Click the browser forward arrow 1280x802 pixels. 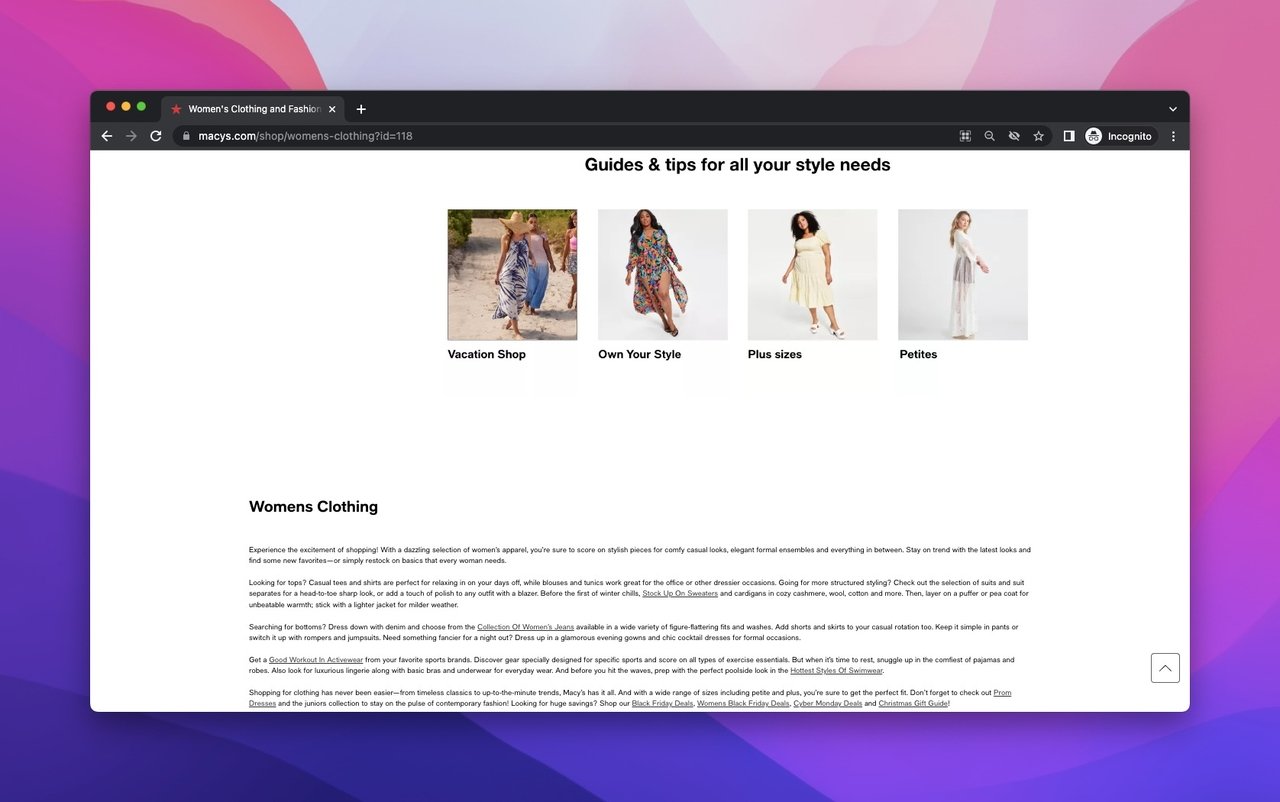[131, 136]
